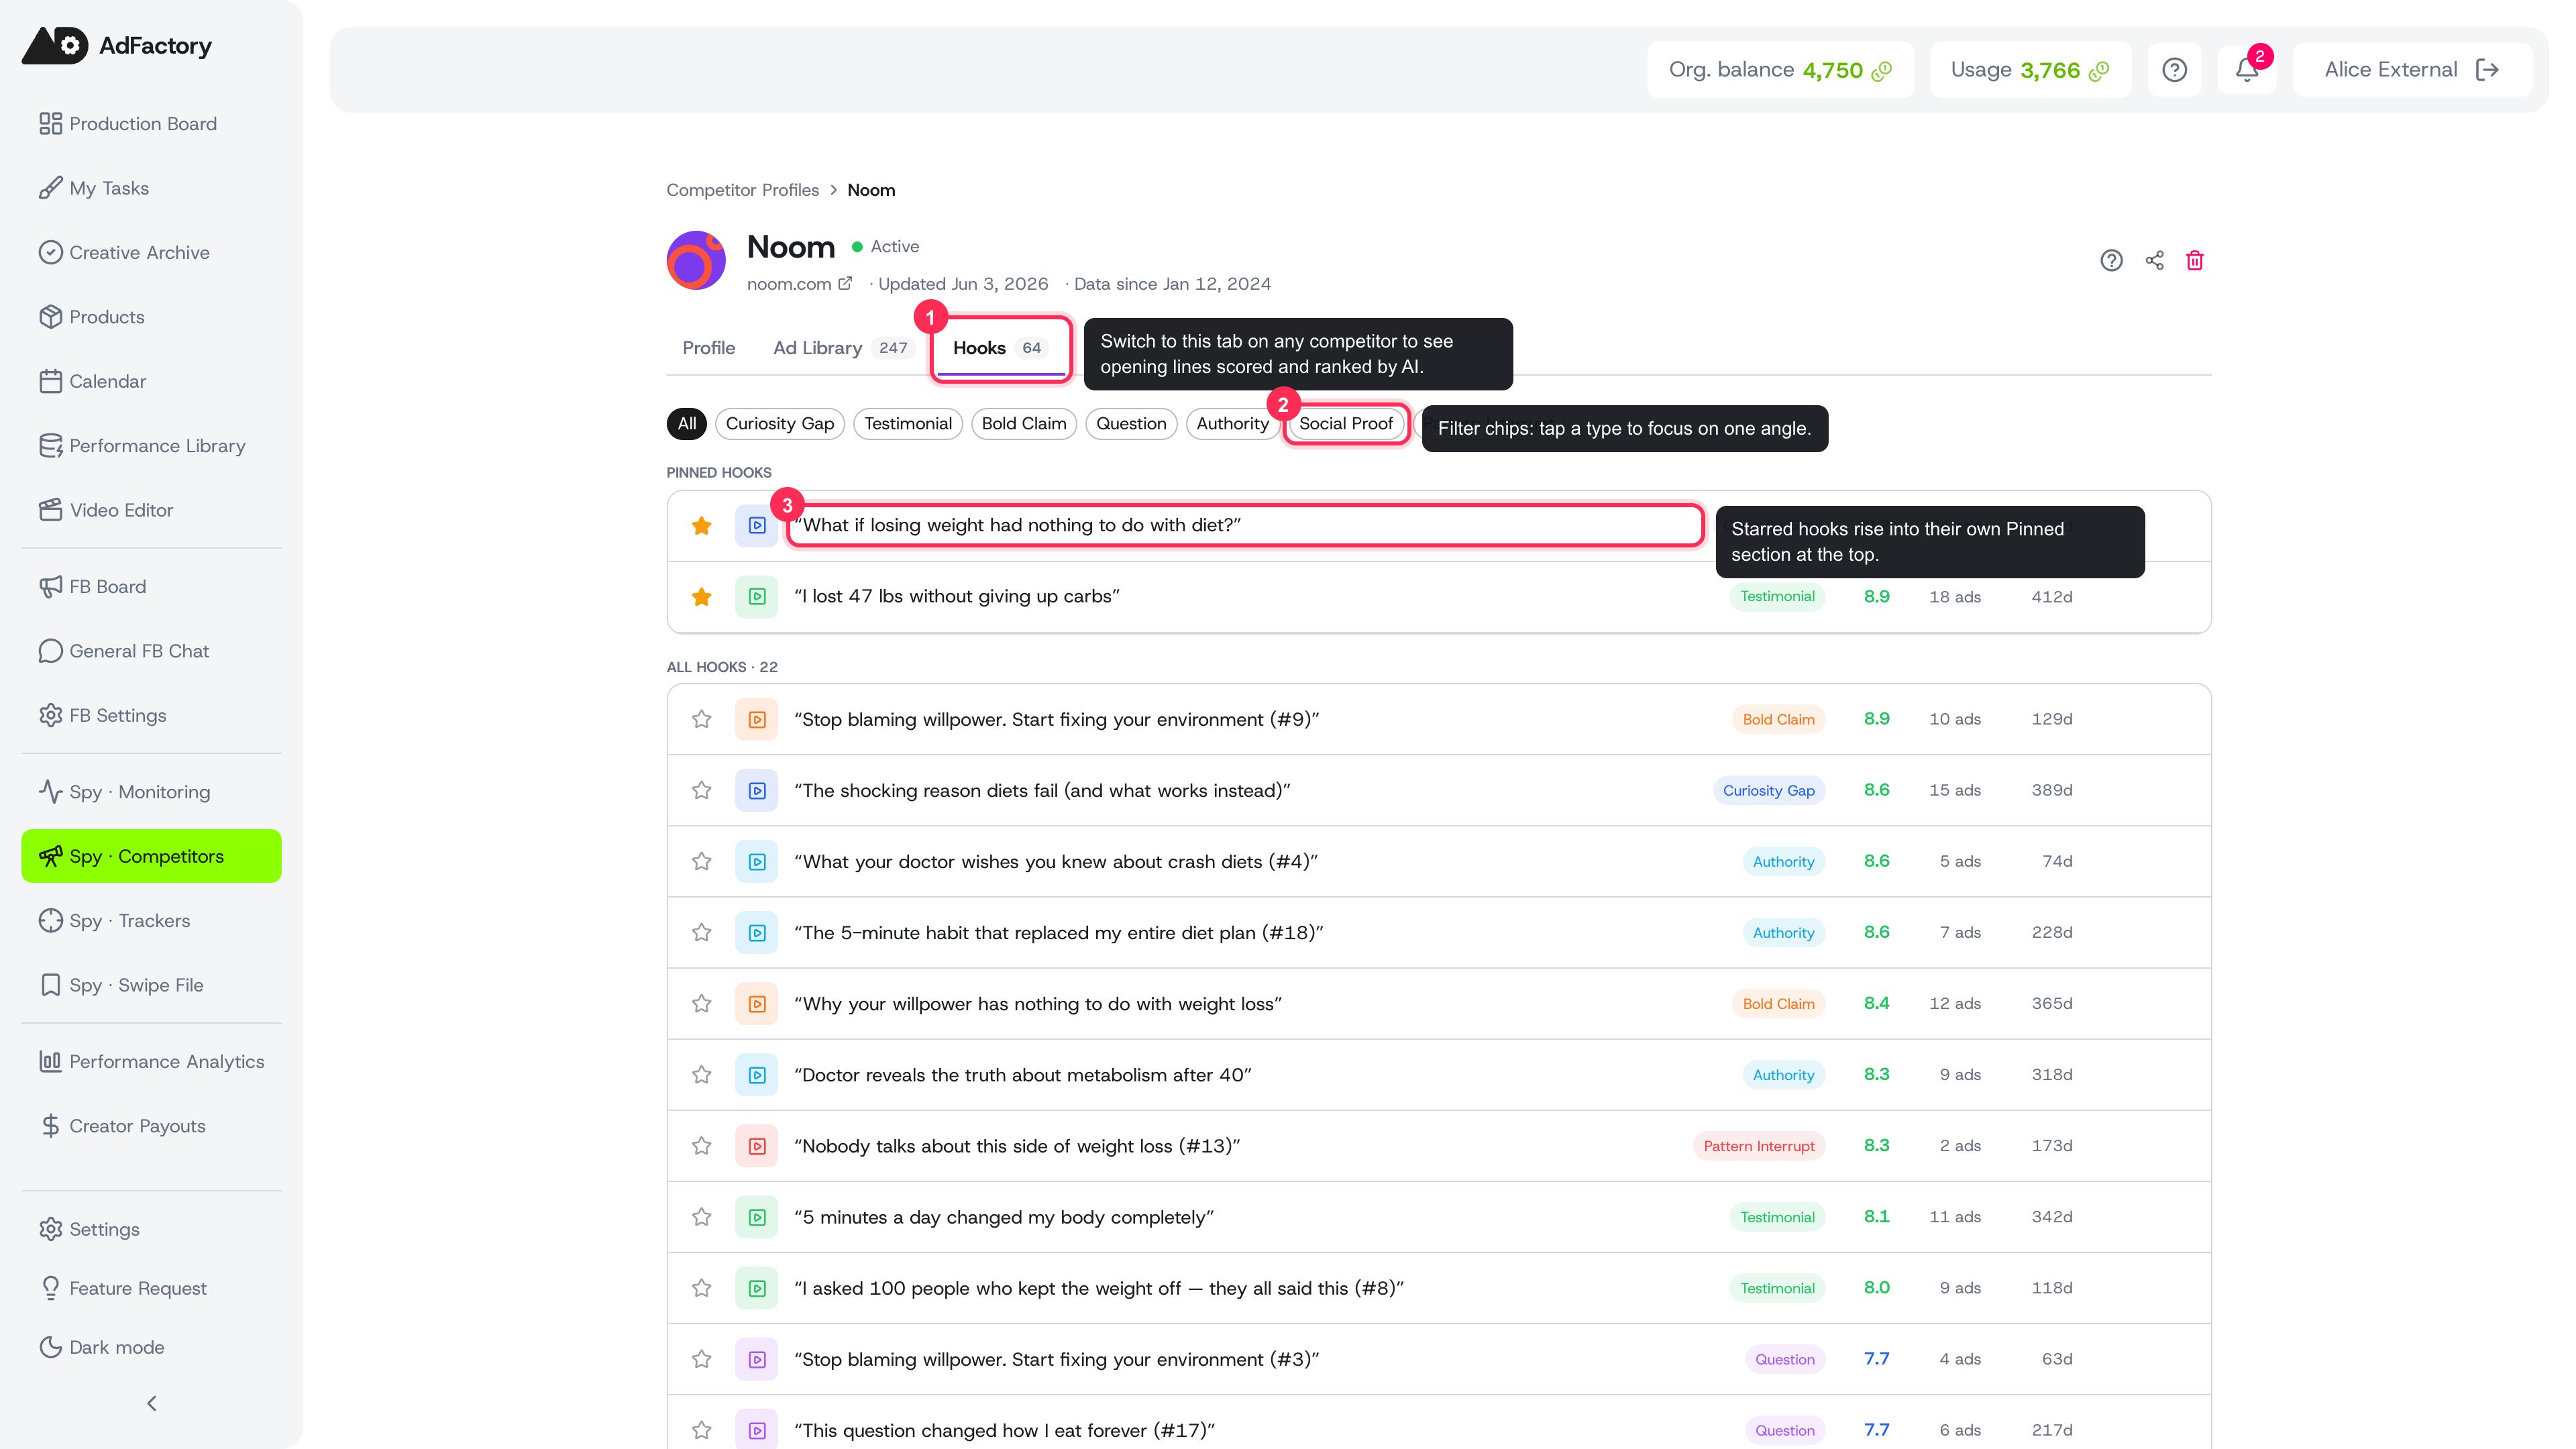This screenshot has height=1449, width=2576.
Task: Click the AdFactory logo
Action: (x=117, y=45)
